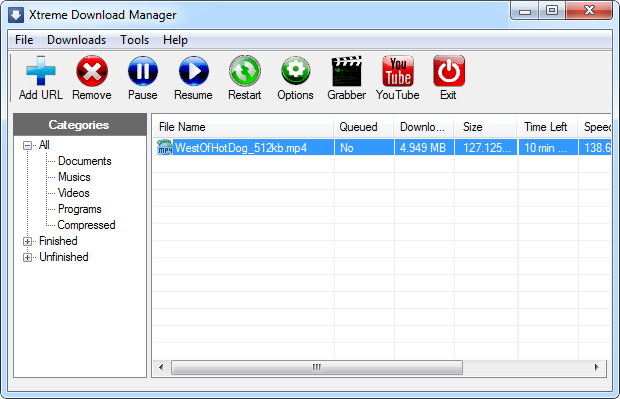Viewport: 620px width, 399px height.
Task: Click the Add URL plus icon
Action: [41, 71]
